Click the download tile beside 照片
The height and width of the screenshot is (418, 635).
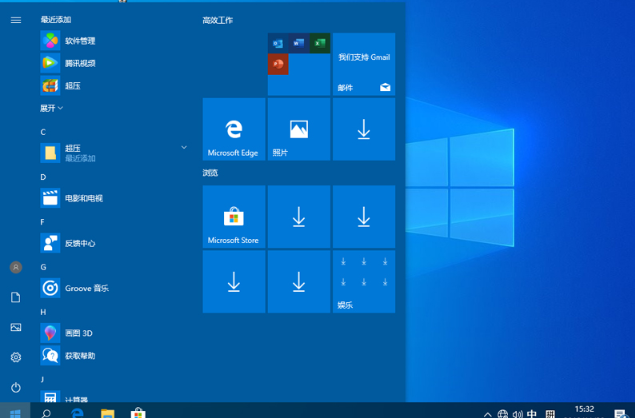coord(364,129)
